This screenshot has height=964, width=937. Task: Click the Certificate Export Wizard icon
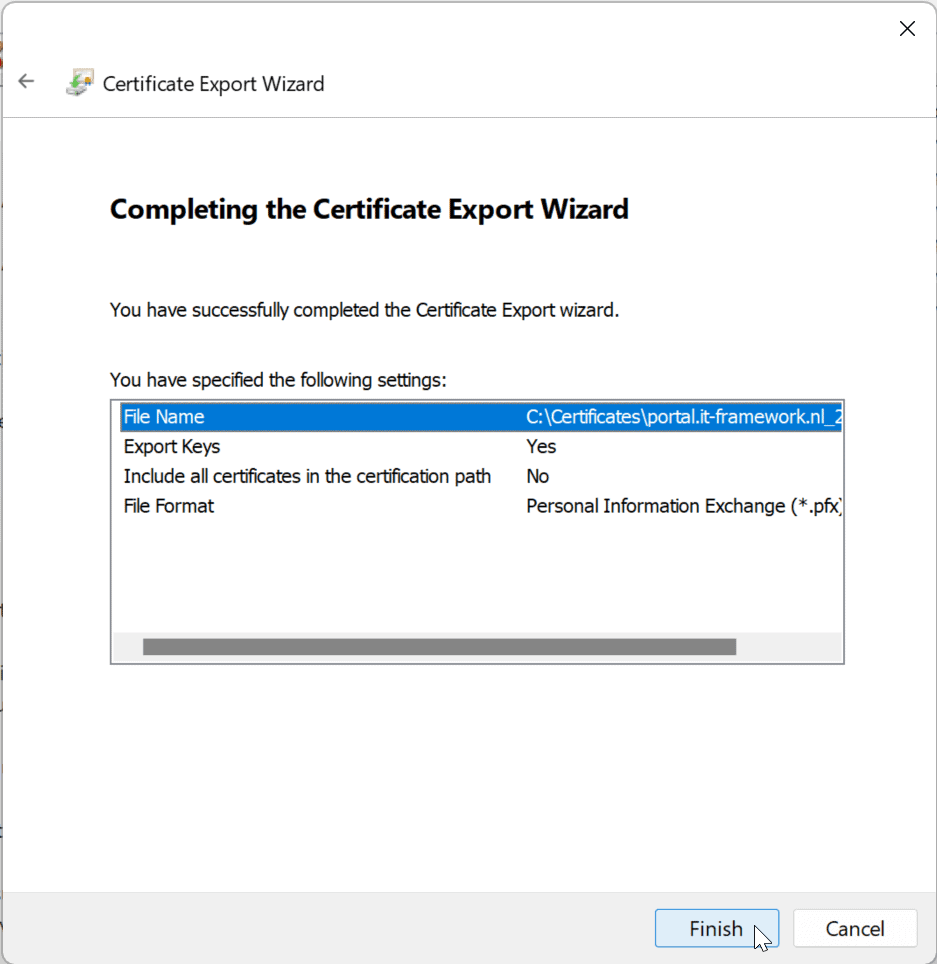pos(78,83)
